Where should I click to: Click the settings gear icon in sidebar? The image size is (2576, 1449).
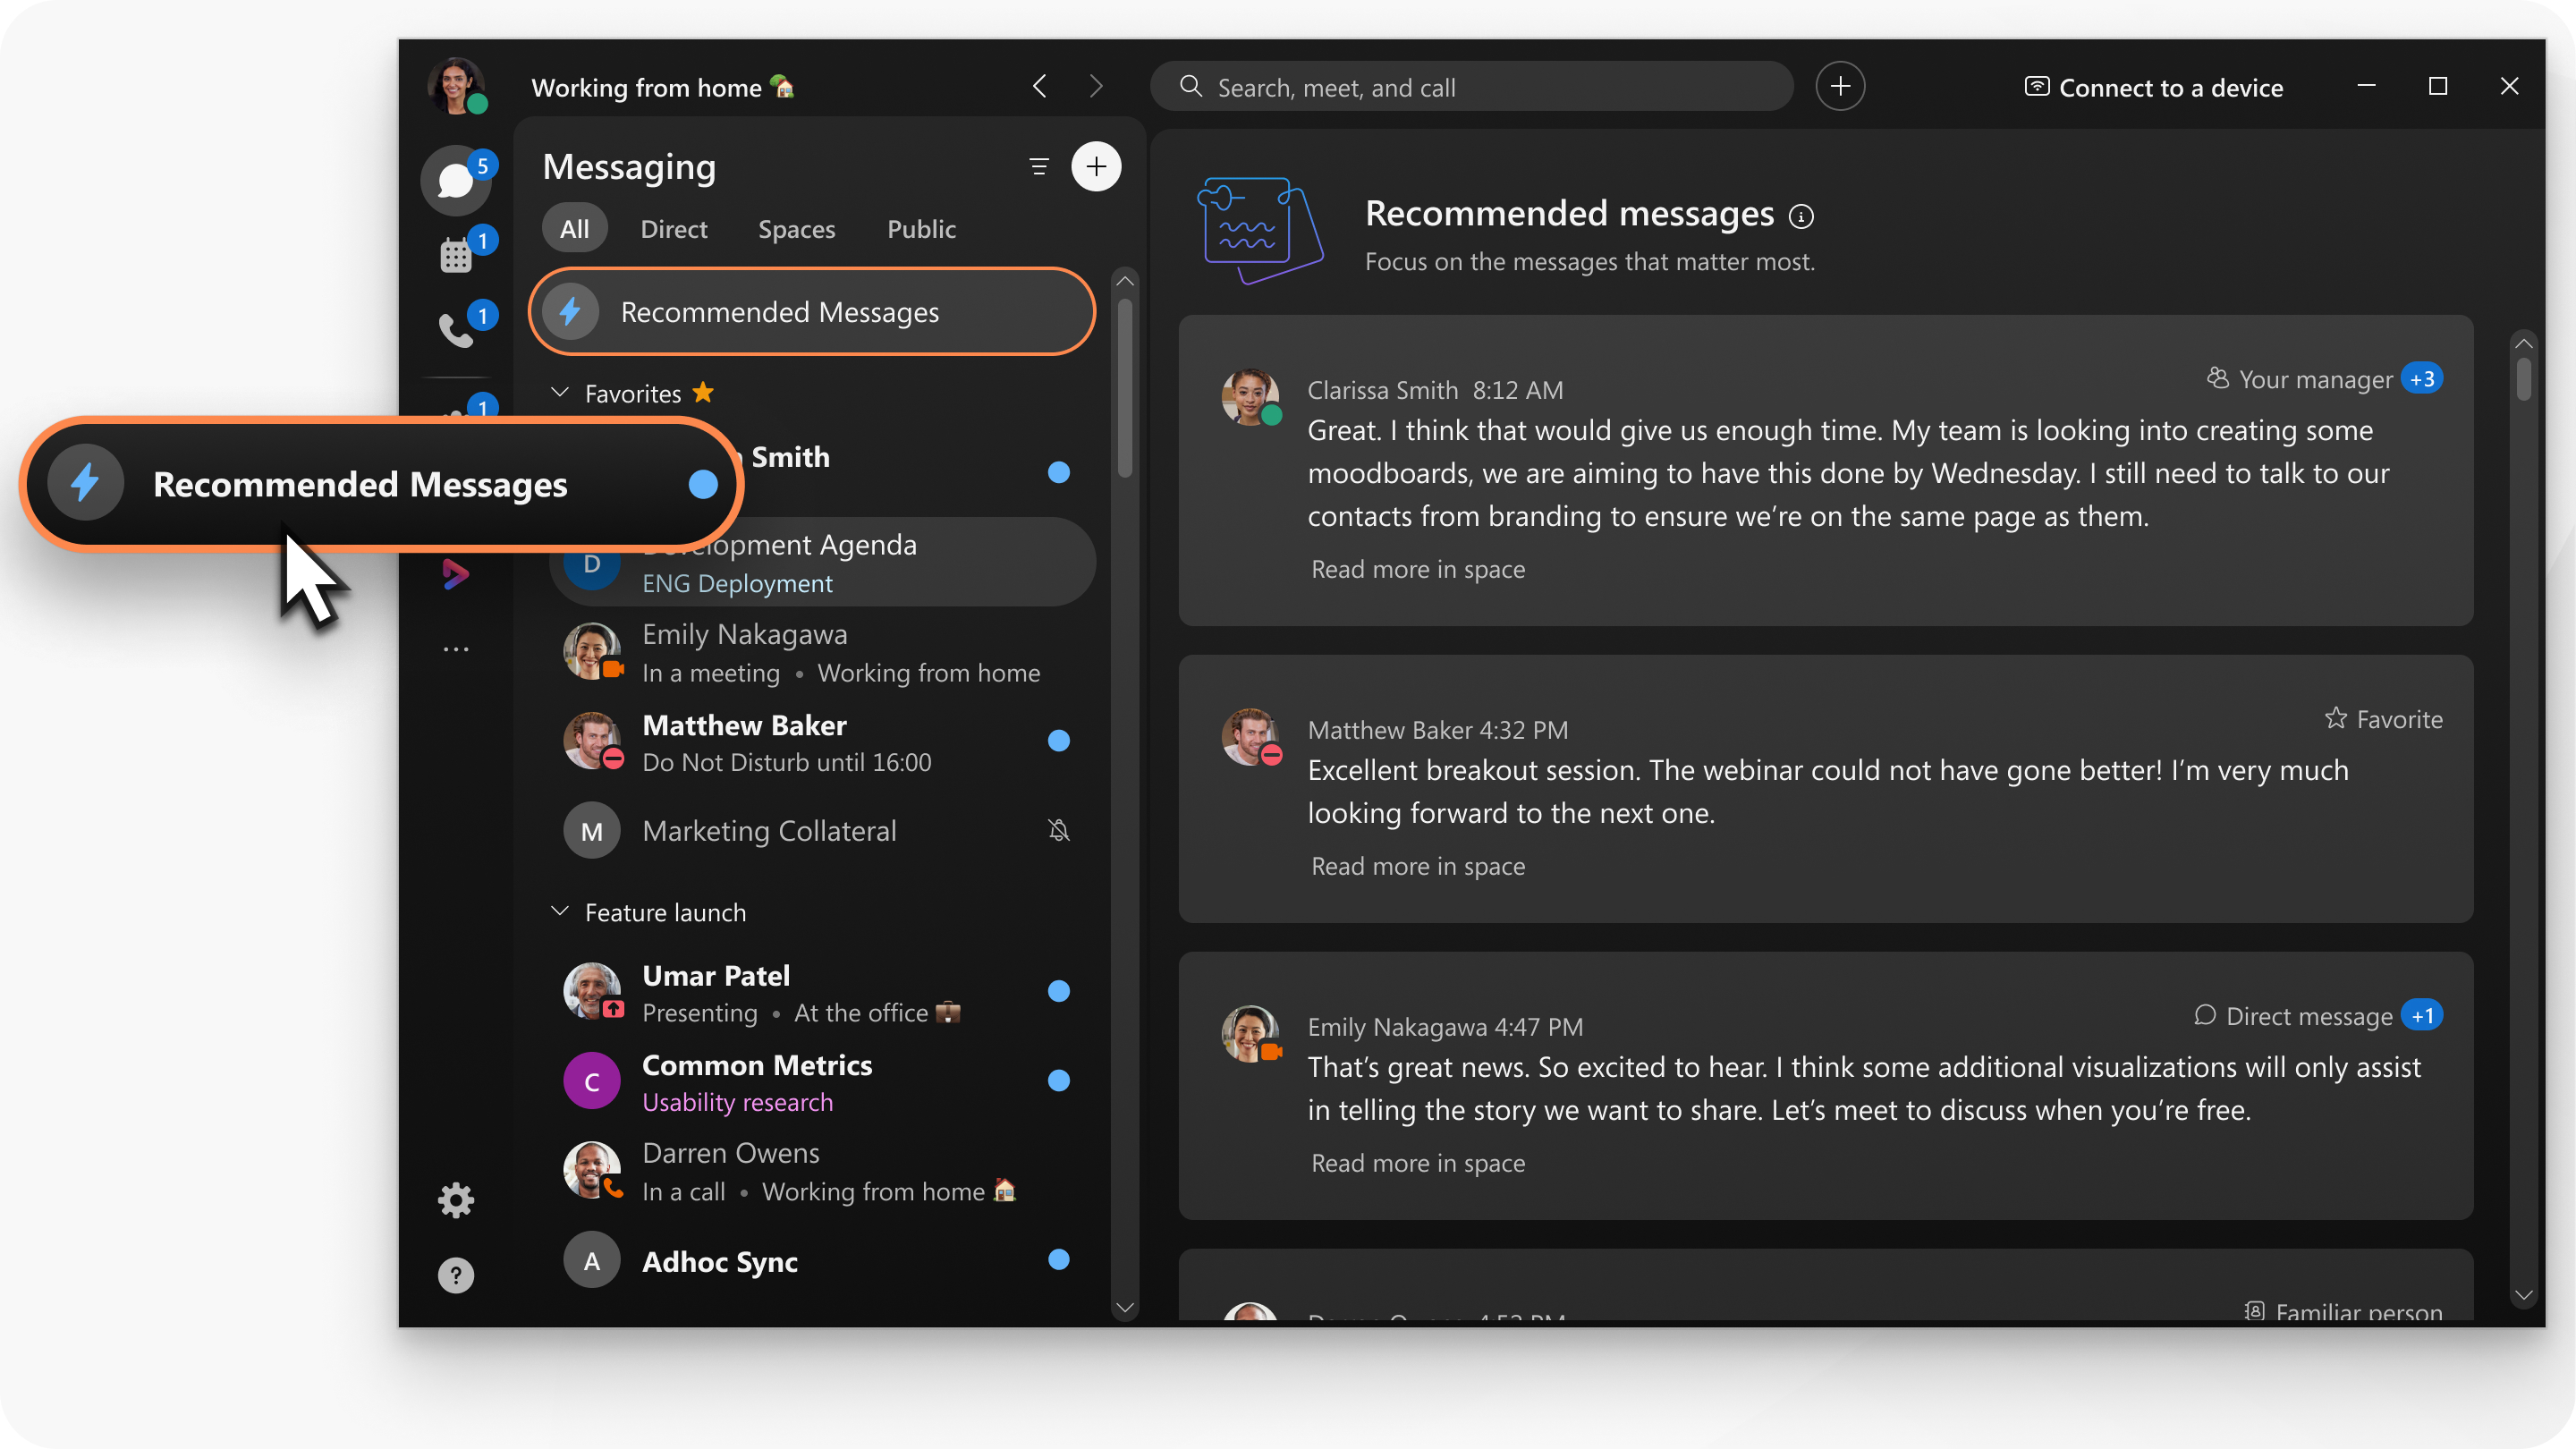tap(453, 1199)
